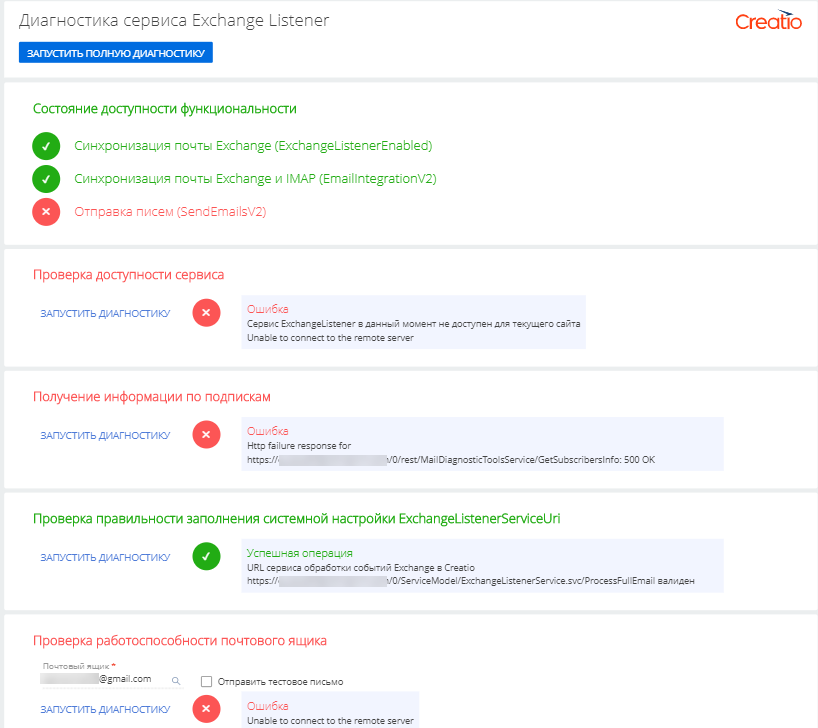Click 'Синхронизация почты Exchange (ExchangeListenerEnabled)' text
Viewport: 818px width, 728px height.
coord(253,146)
